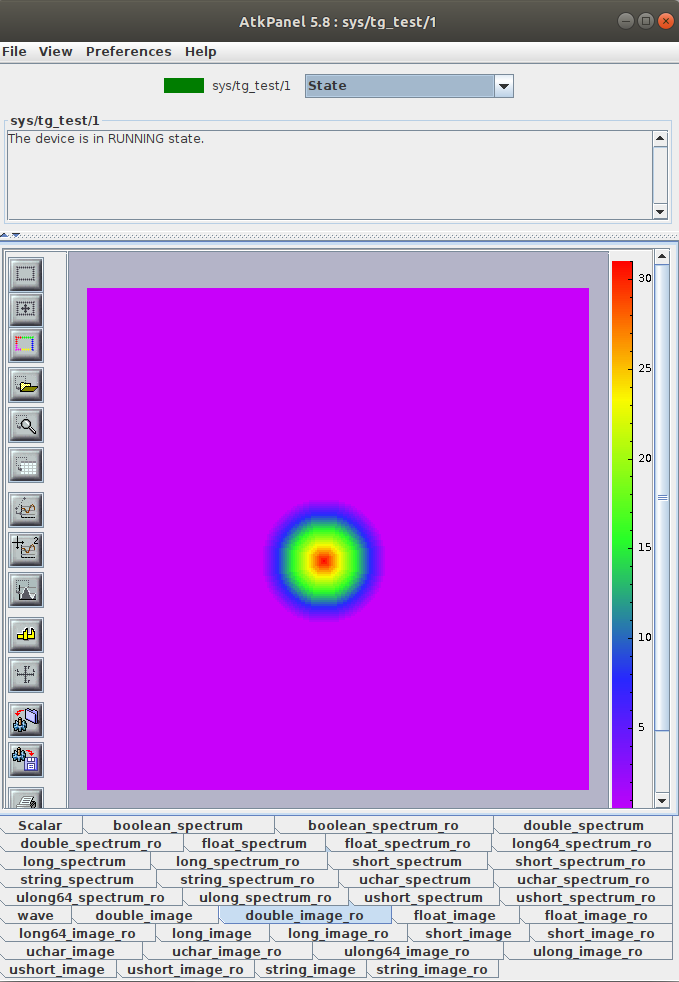Open the float_image_ro tab
Screen dimensions: 679x982
tap(596, 916)
